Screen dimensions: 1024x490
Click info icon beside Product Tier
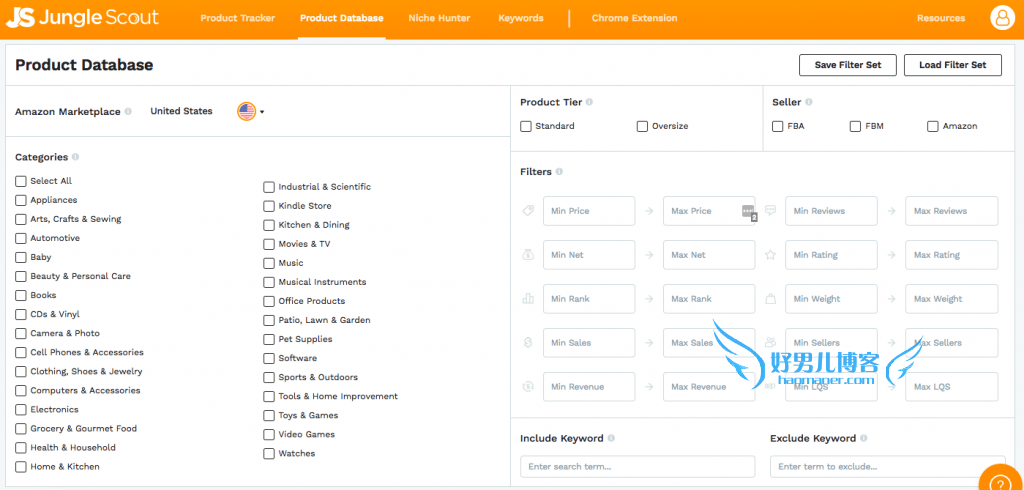[589, 102]
